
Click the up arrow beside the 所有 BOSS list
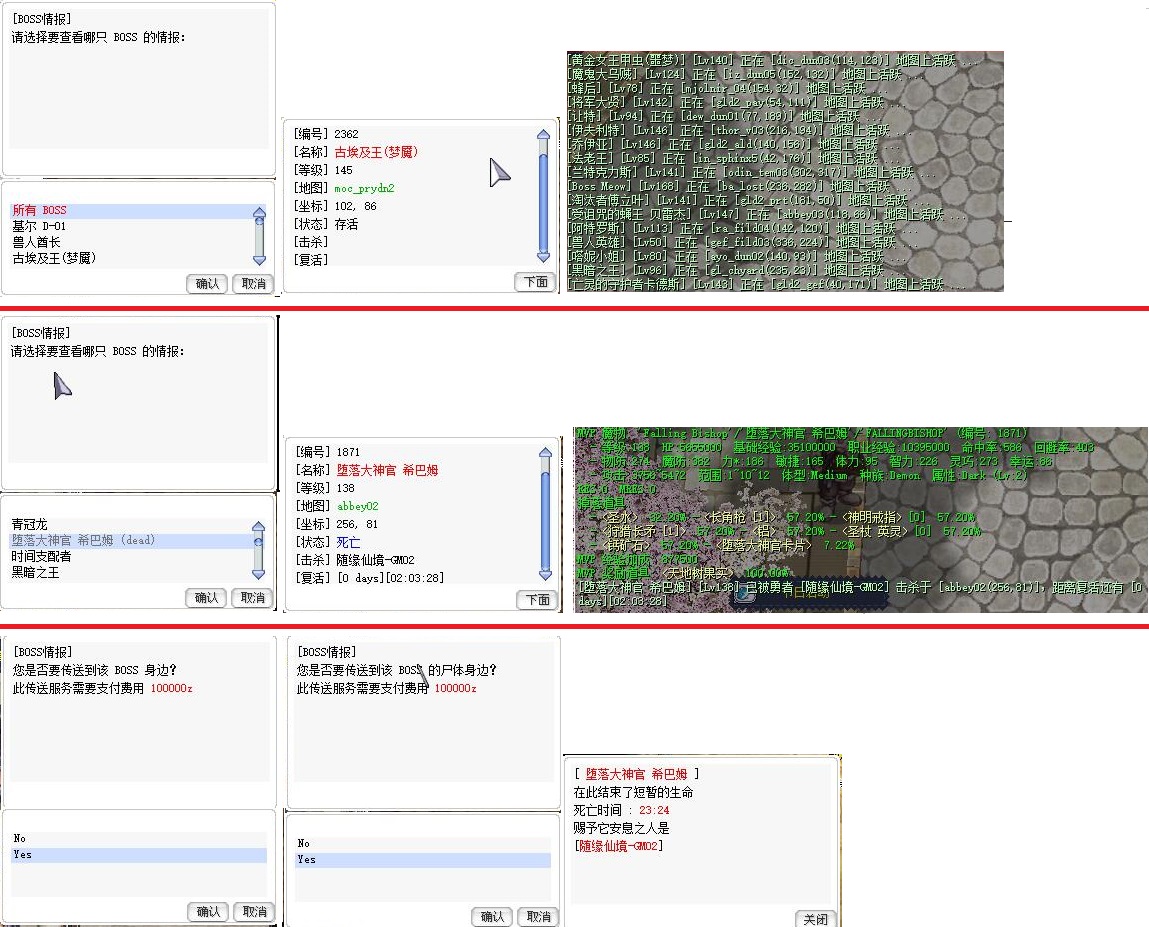tap(259, 213)
